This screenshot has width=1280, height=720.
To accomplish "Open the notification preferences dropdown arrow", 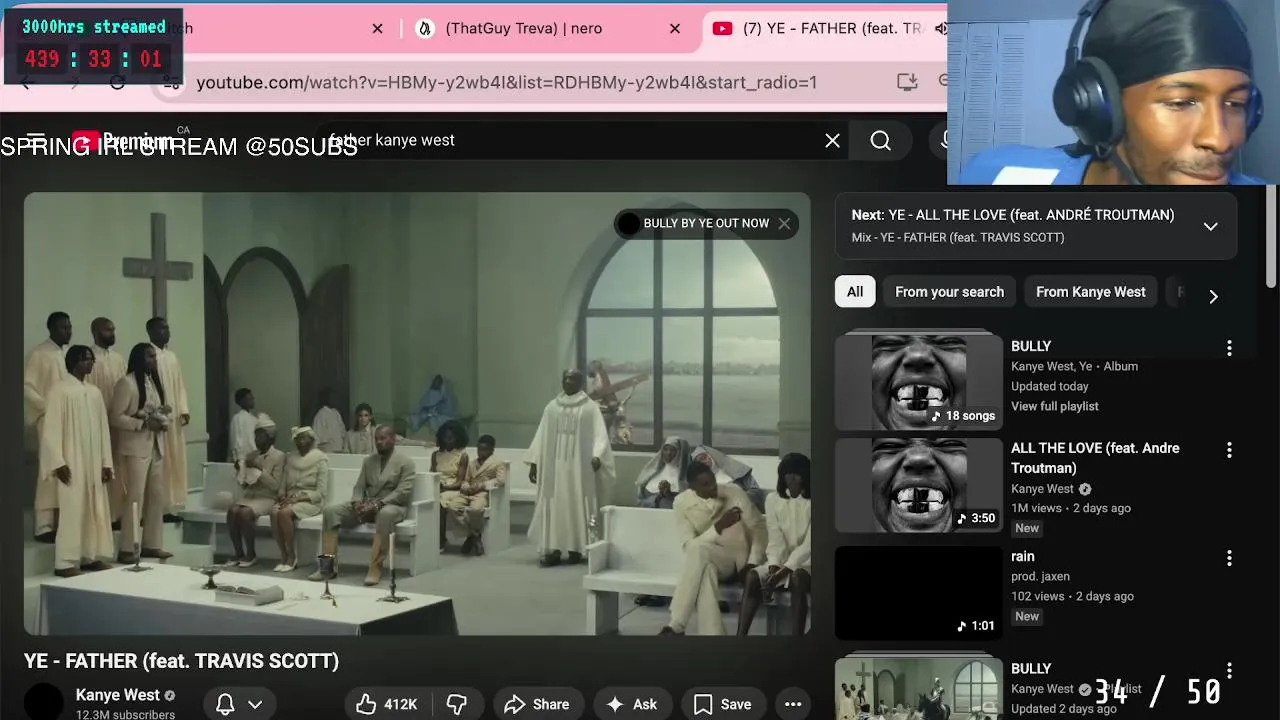I will click(255, 704).
